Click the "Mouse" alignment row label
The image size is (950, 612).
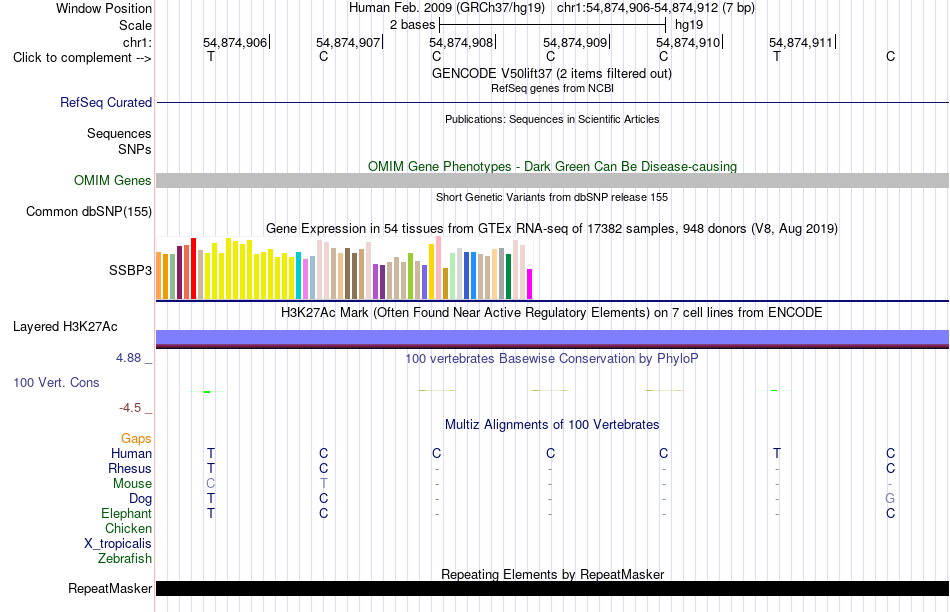[x=132, y=484]
